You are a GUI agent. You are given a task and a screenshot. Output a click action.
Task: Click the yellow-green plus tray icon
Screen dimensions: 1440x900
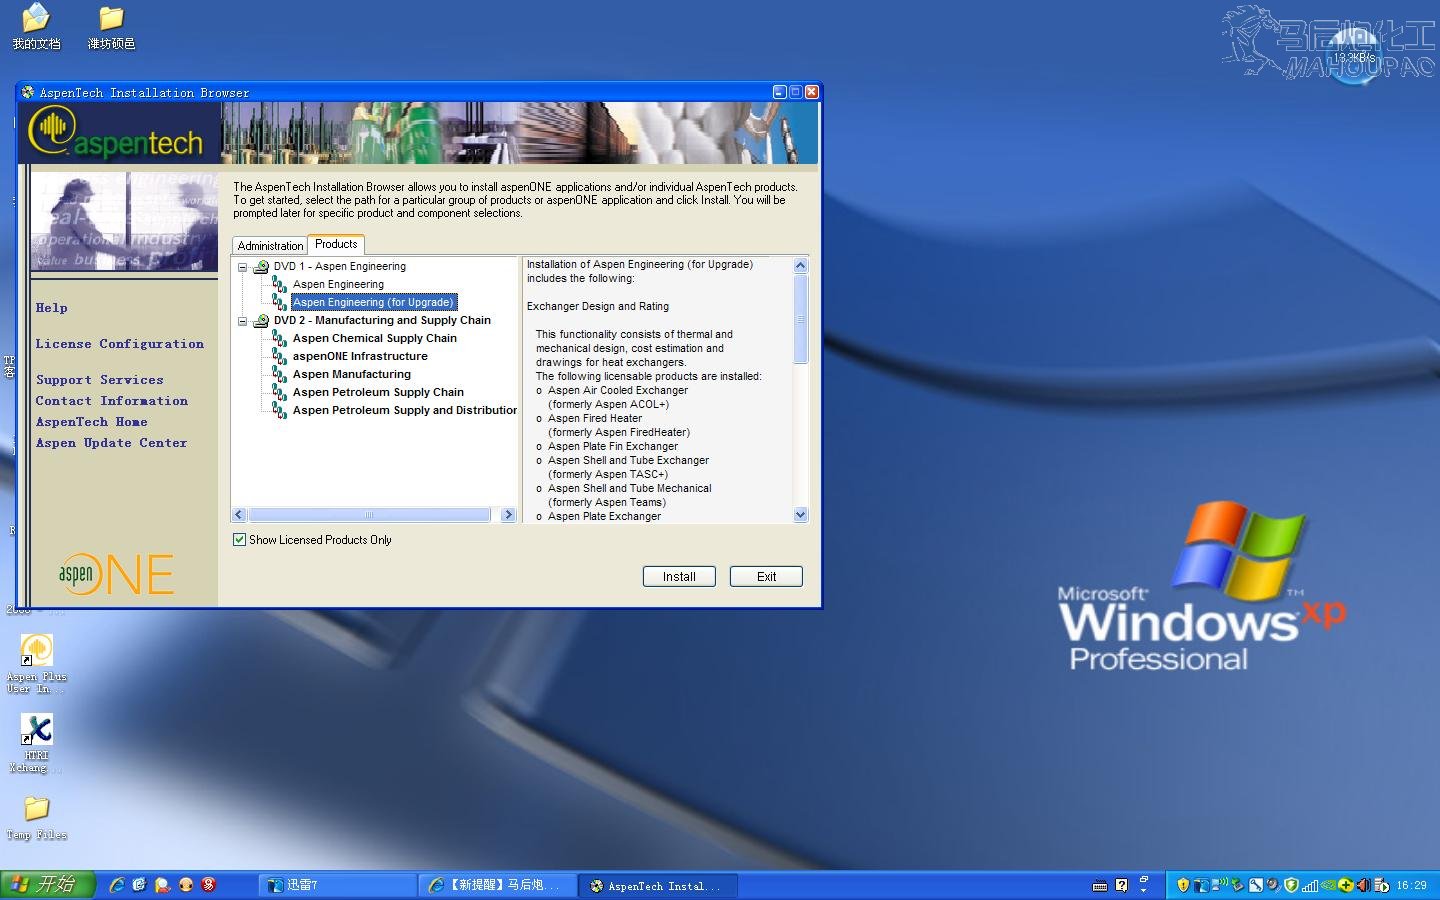coord(1345,885)
